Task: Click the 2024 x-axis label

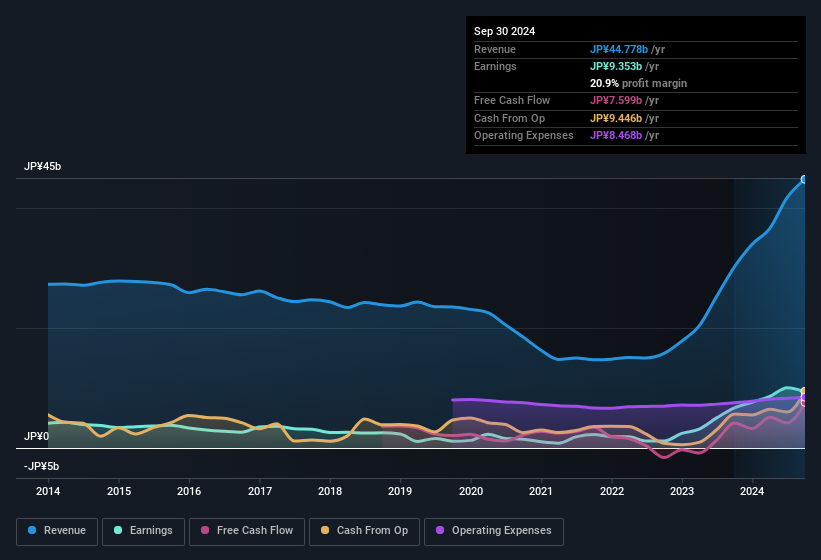Action: (752, 491)
